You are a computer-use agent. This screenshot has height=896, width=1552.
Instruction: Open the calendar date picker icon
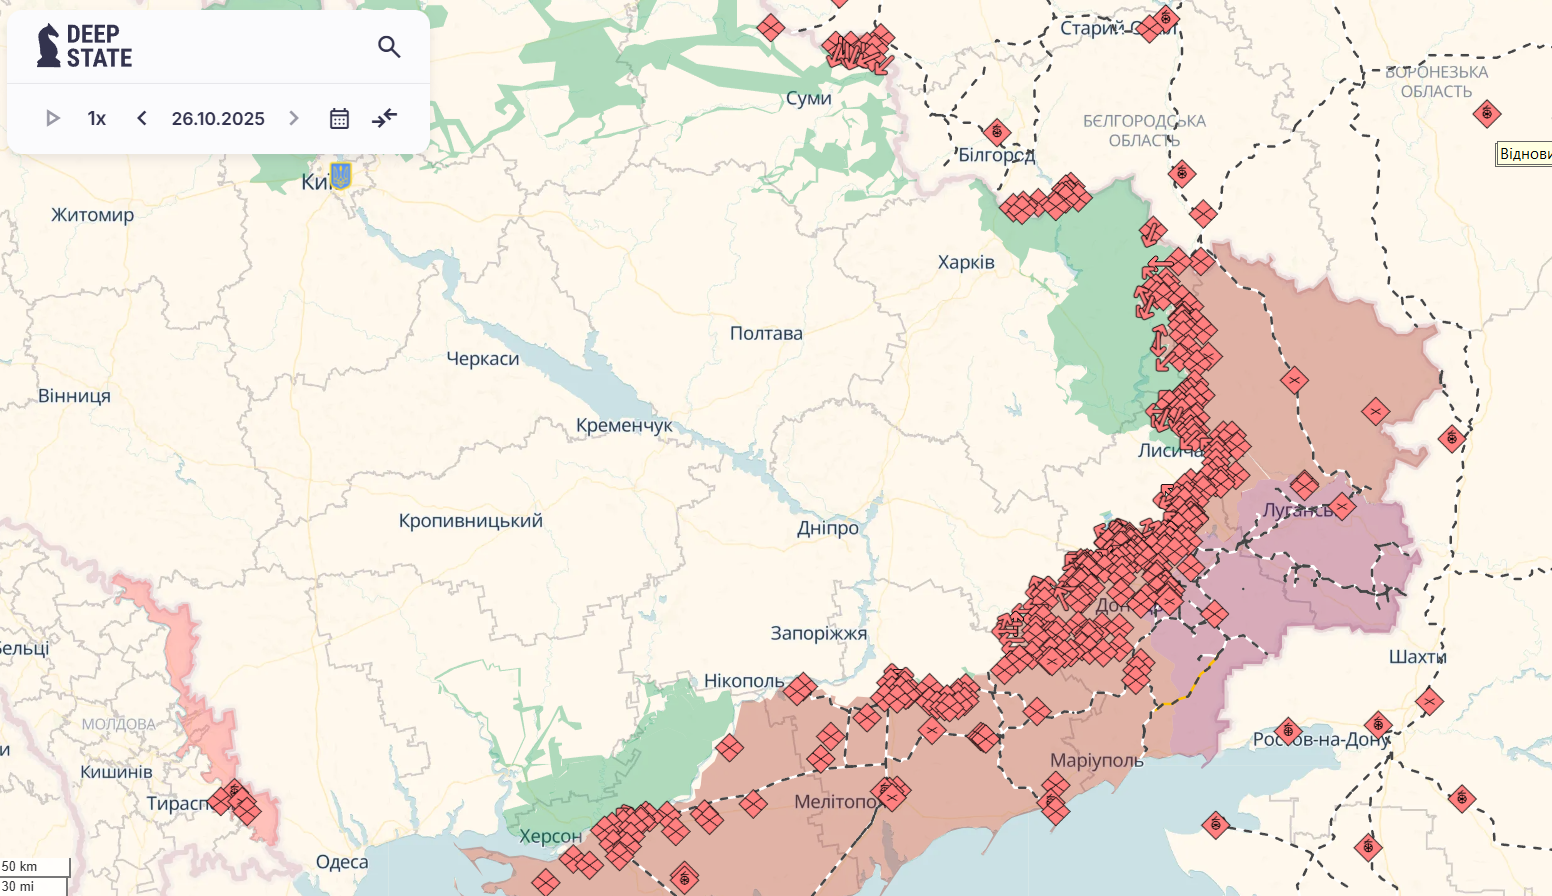click(339, 119)
